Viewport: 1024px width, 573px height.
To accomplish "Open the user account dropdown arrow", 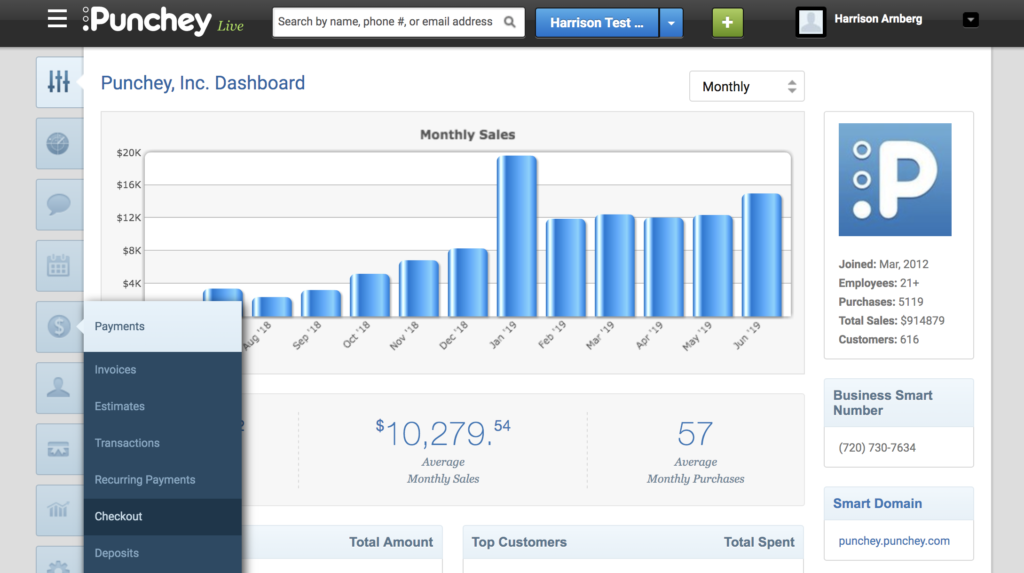I will 970,20.
